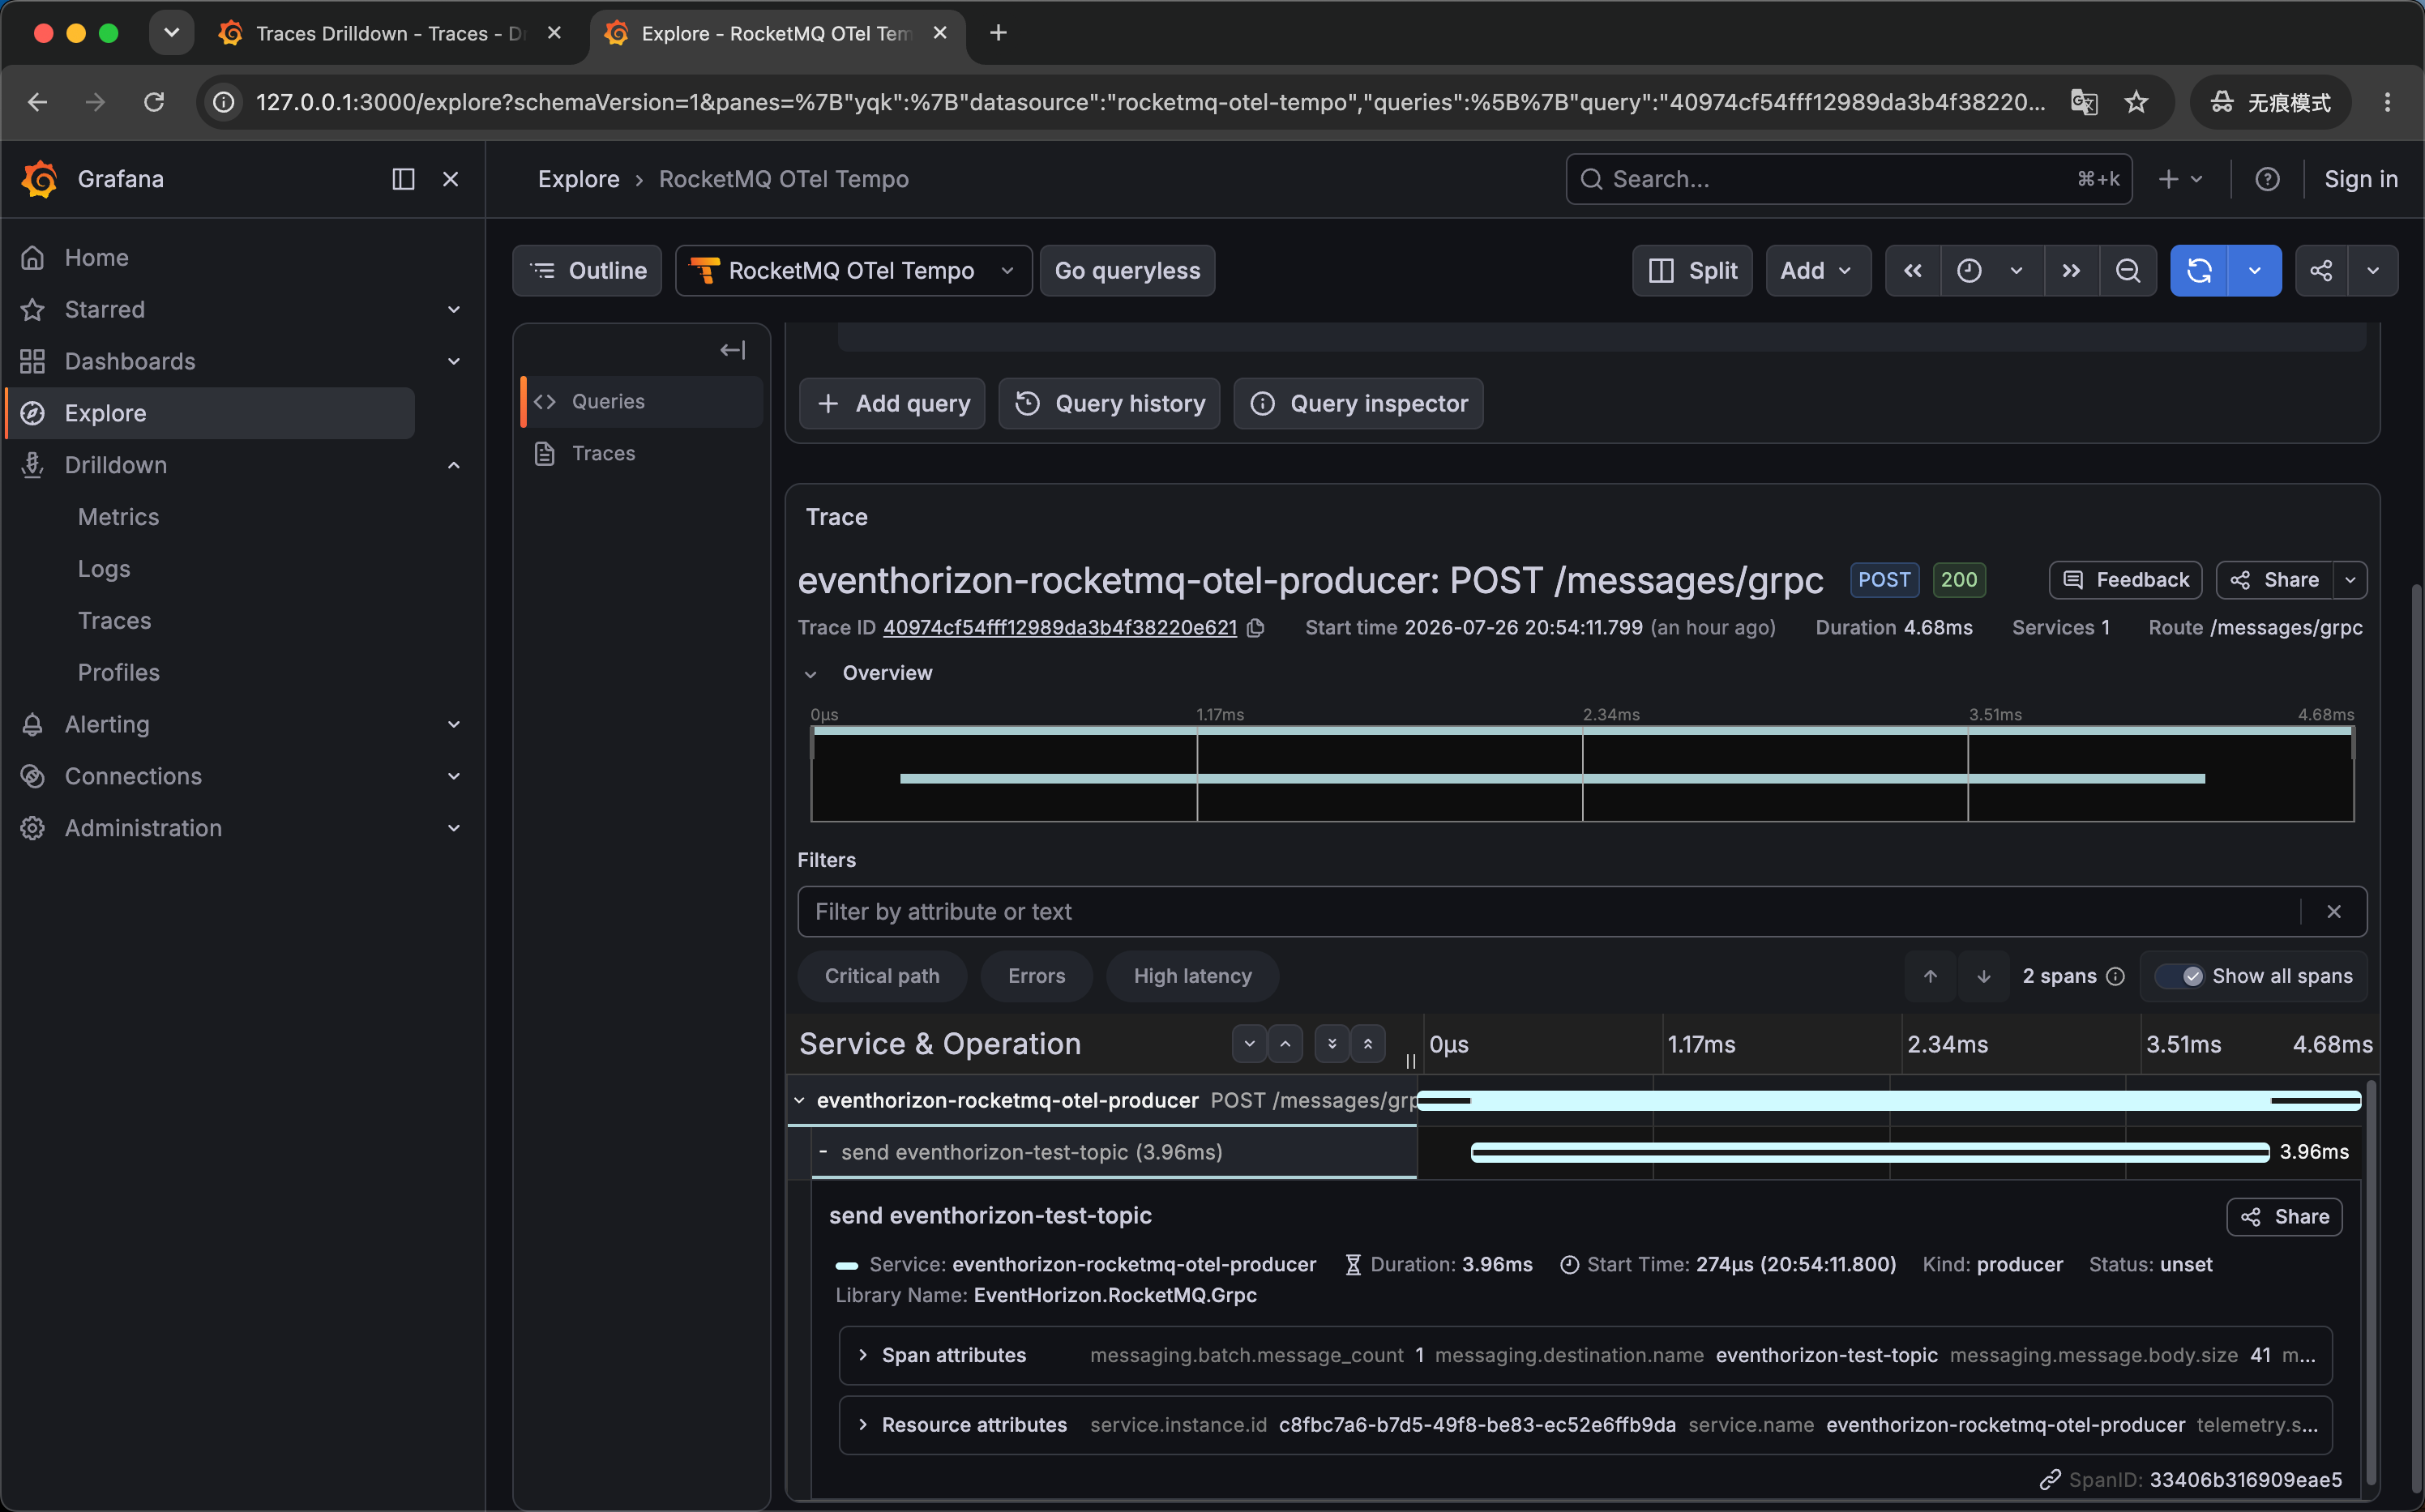Toggle the High latency filter
The image size is (2425, 1512).
click(1192, 976)
